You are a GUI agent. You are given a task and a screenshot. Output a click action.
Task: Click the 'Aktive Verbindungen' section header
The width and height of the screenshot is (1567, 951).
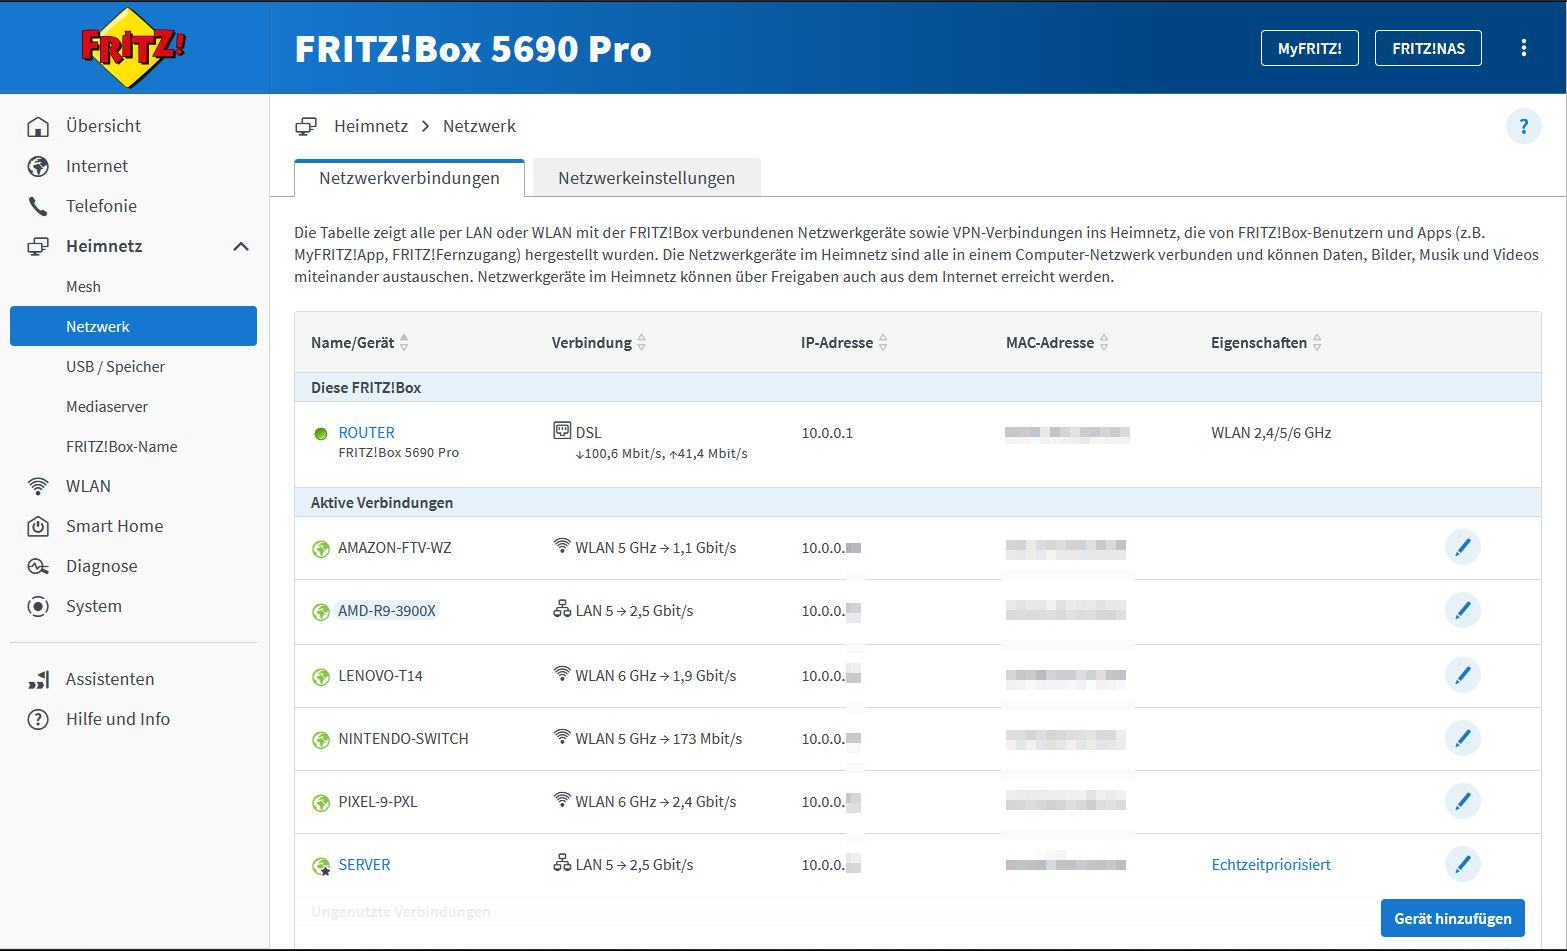click(382, 502)
